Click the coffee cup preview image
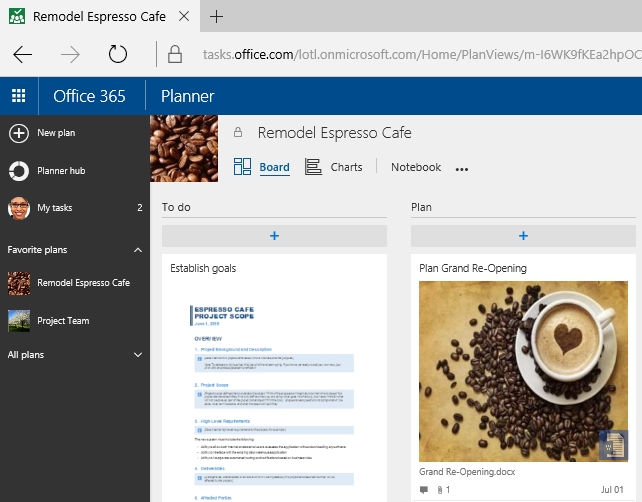 click(523, 371)
